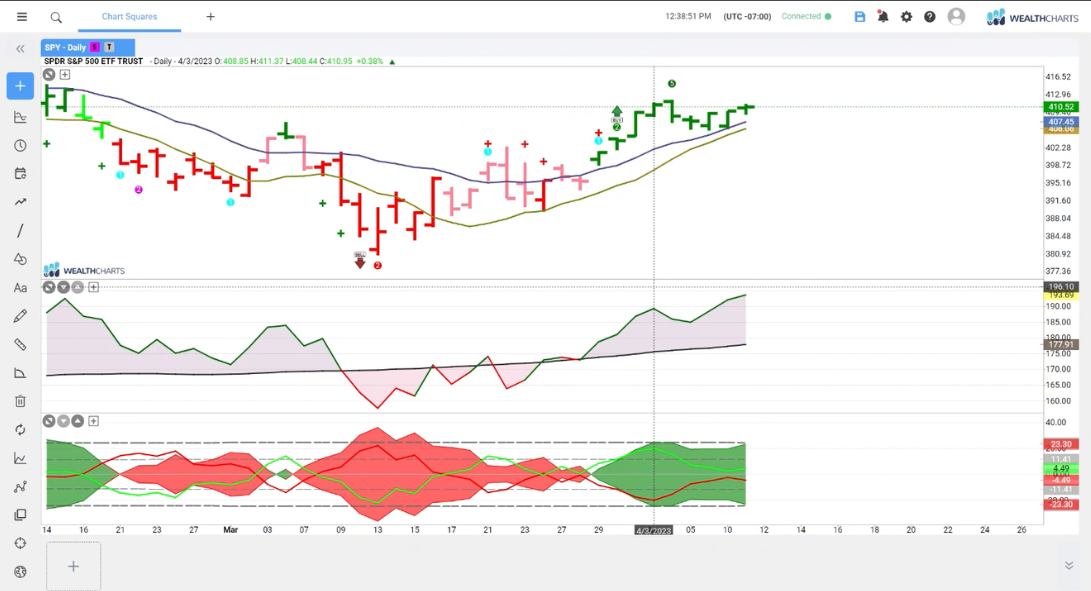Click the 196.10 indicator value label

[x=1061, y=287]
